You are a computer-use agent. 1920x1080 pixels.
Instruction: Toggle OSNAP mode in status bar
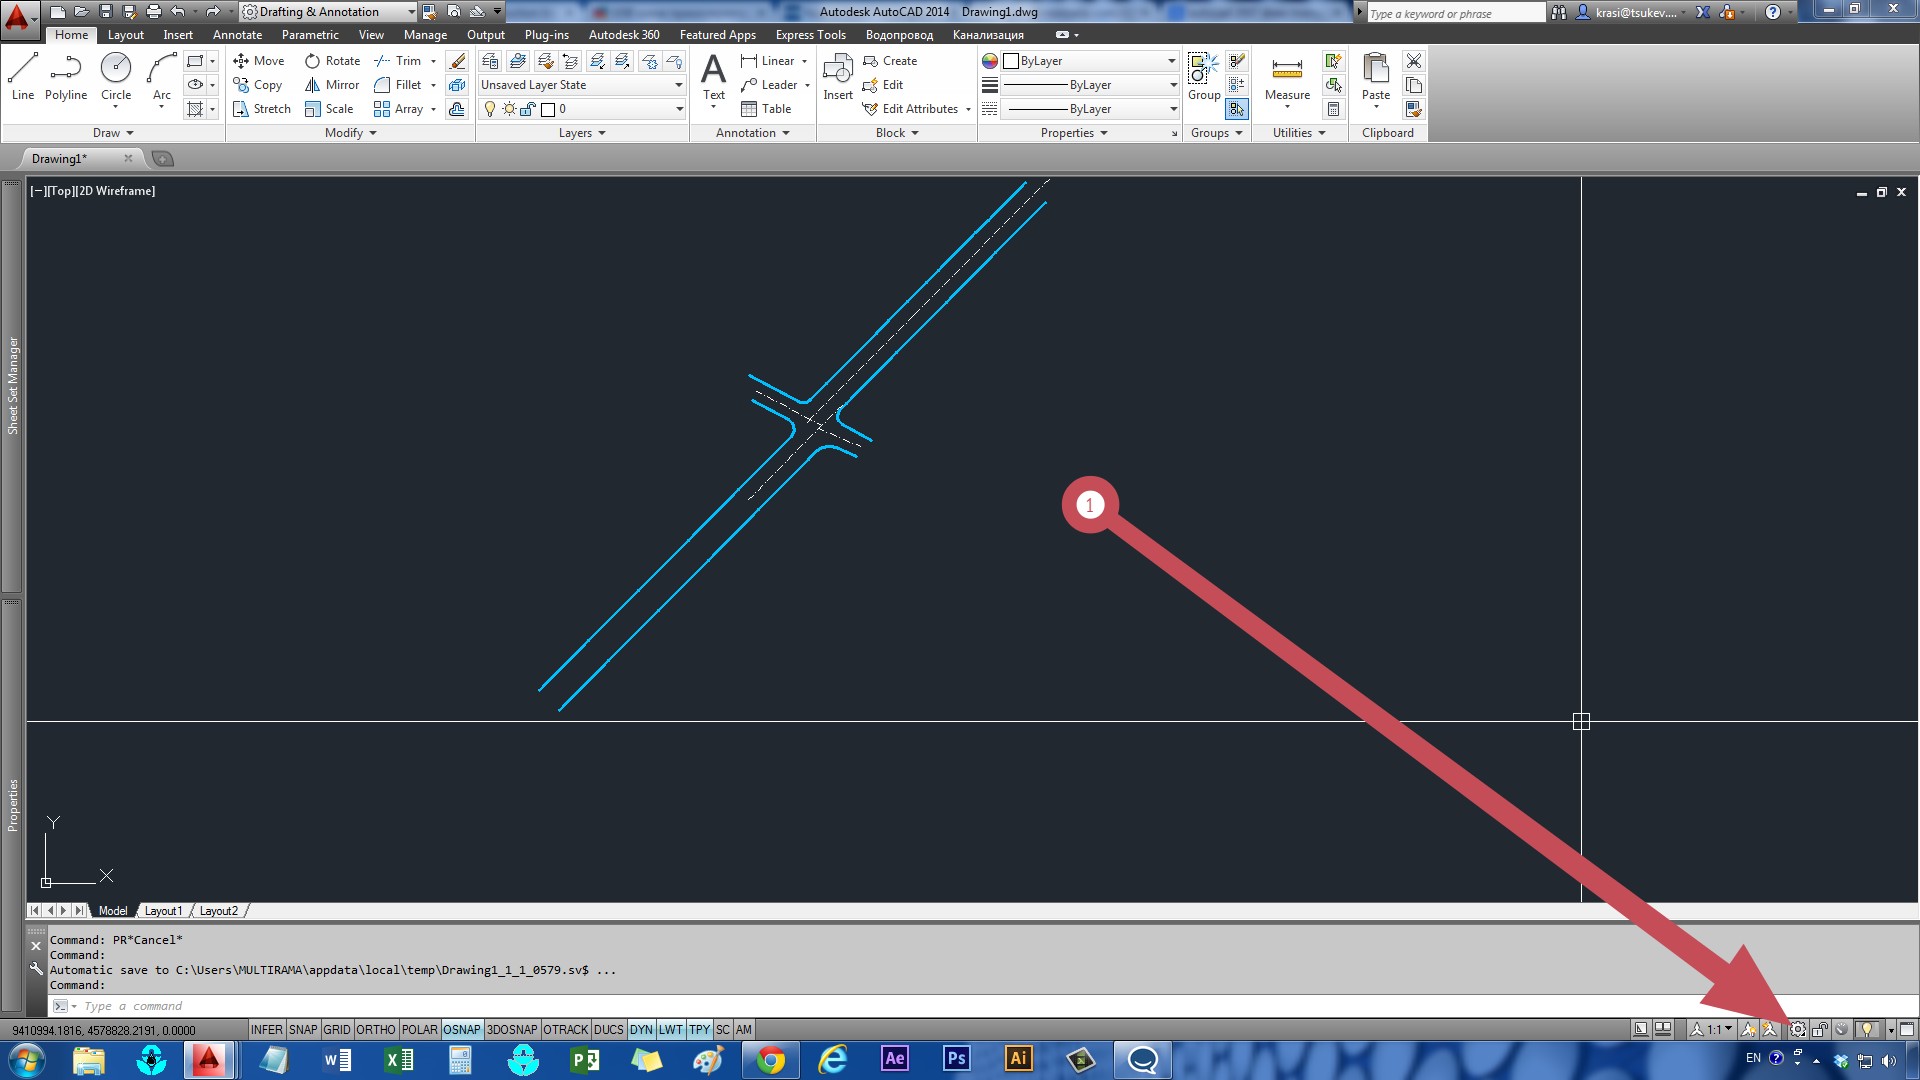point(463,1029)
